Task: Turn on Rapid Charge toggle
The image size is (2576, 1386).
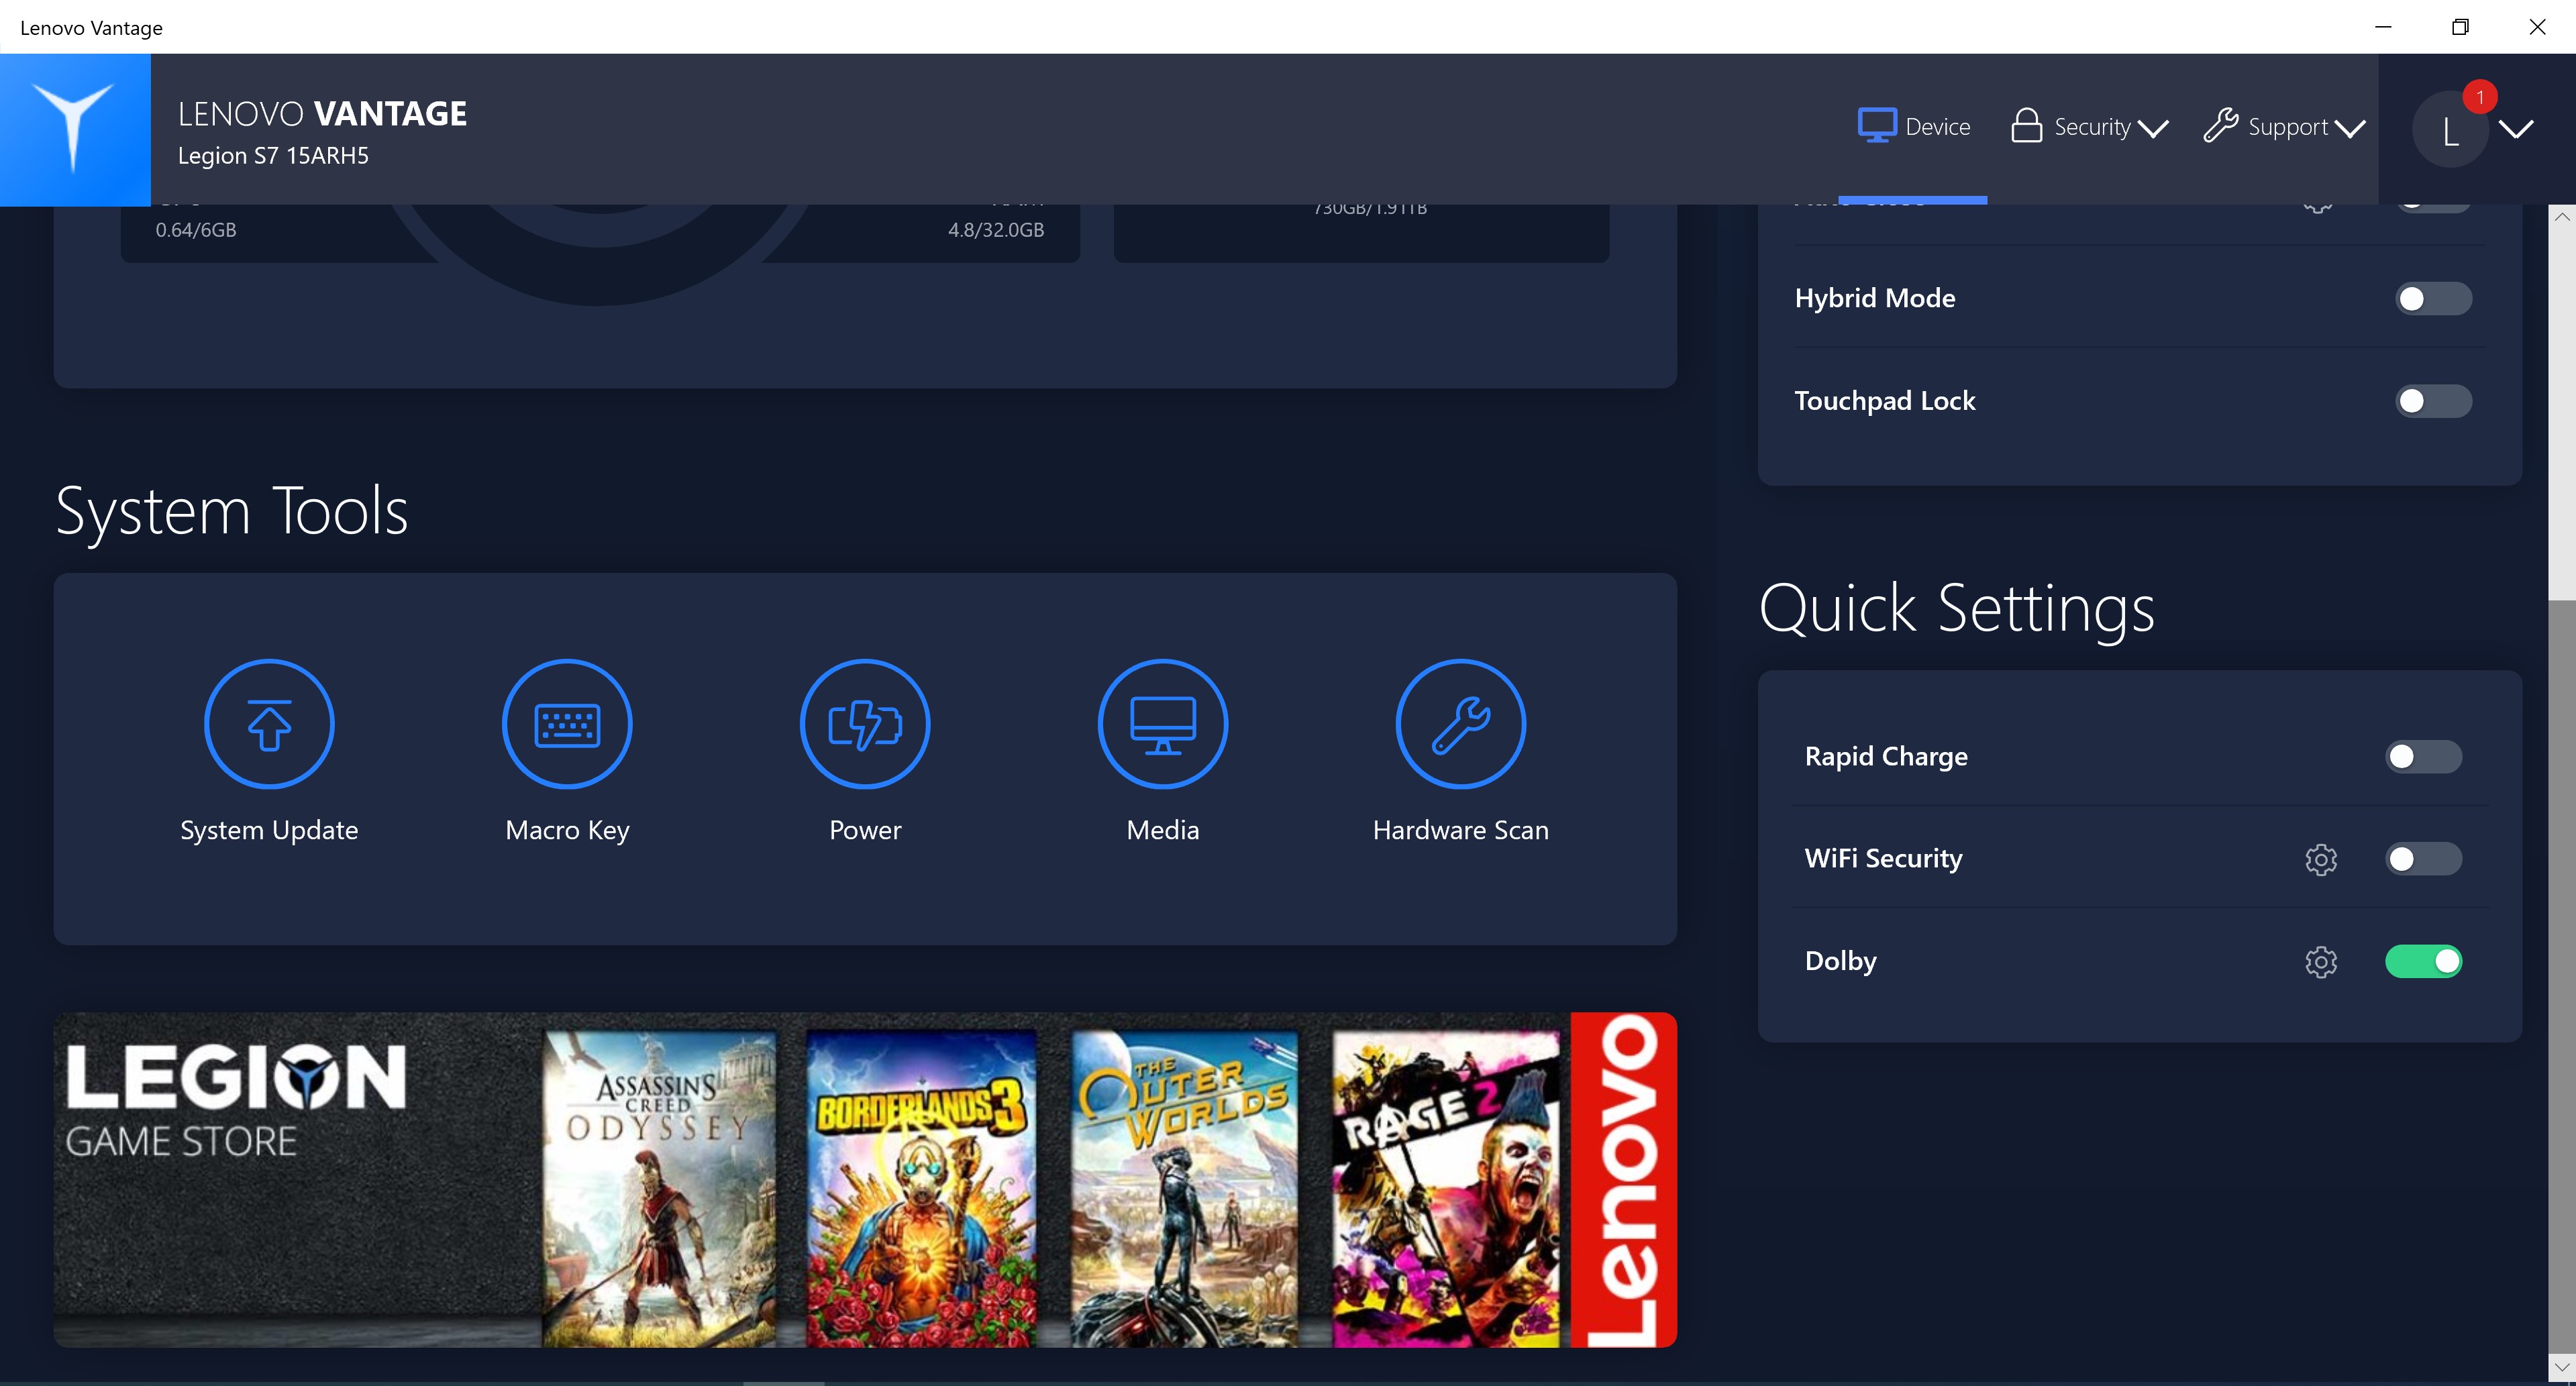Action: tap(2423, 757)
